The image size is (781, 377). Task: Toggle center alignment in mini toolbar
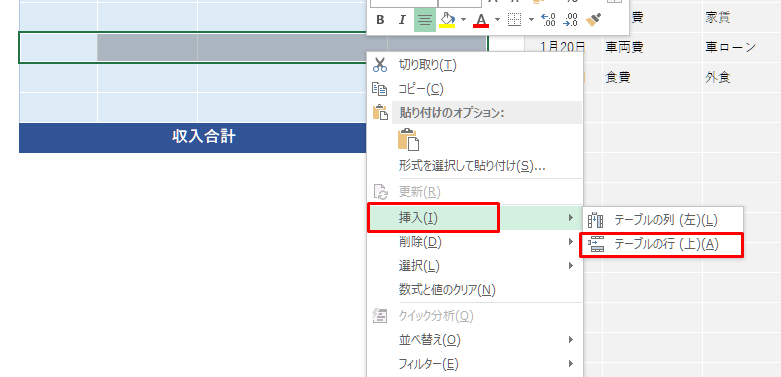[425, 20]
